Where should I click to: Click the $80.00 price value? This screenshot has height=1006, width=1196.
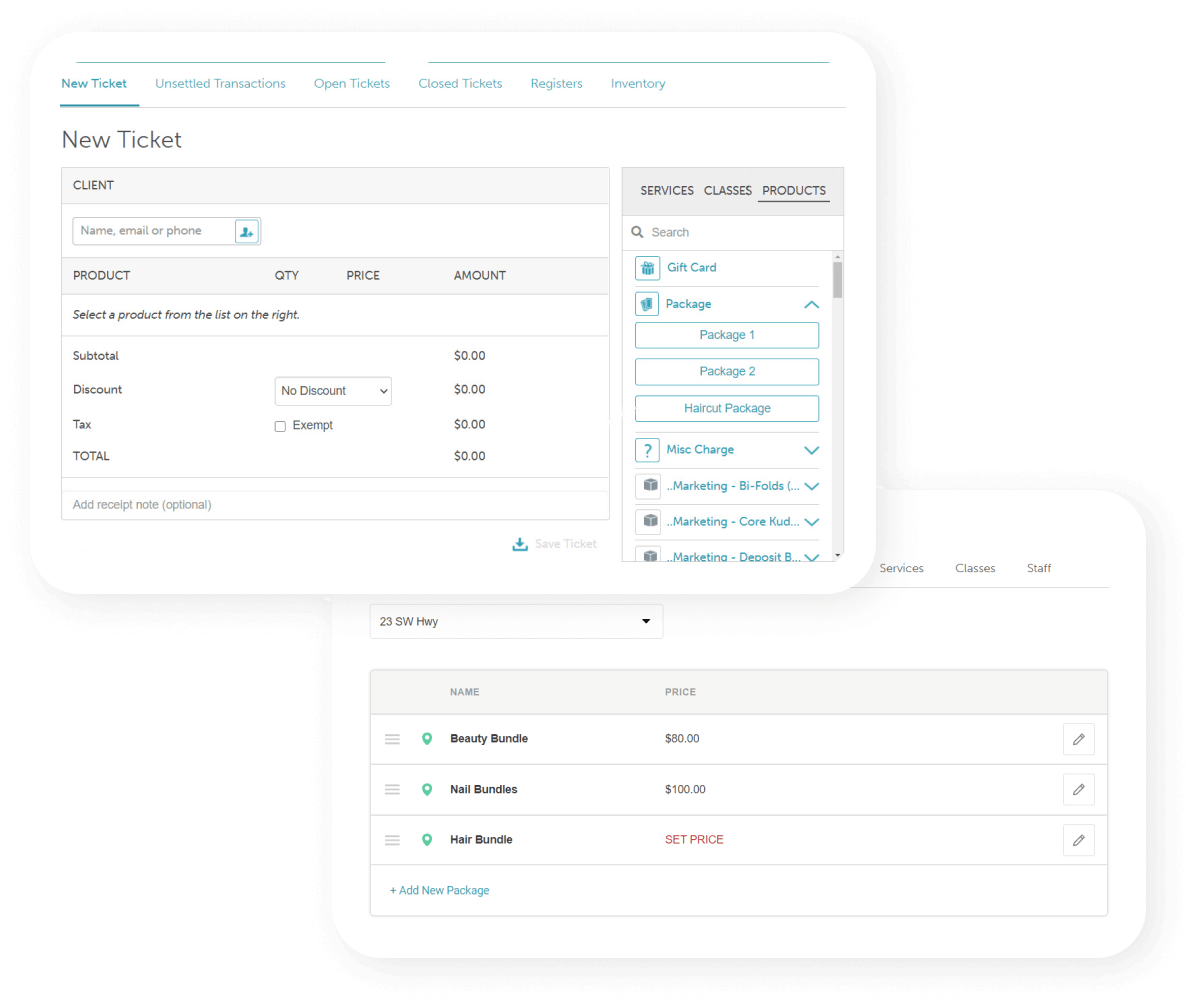[682, 738]
